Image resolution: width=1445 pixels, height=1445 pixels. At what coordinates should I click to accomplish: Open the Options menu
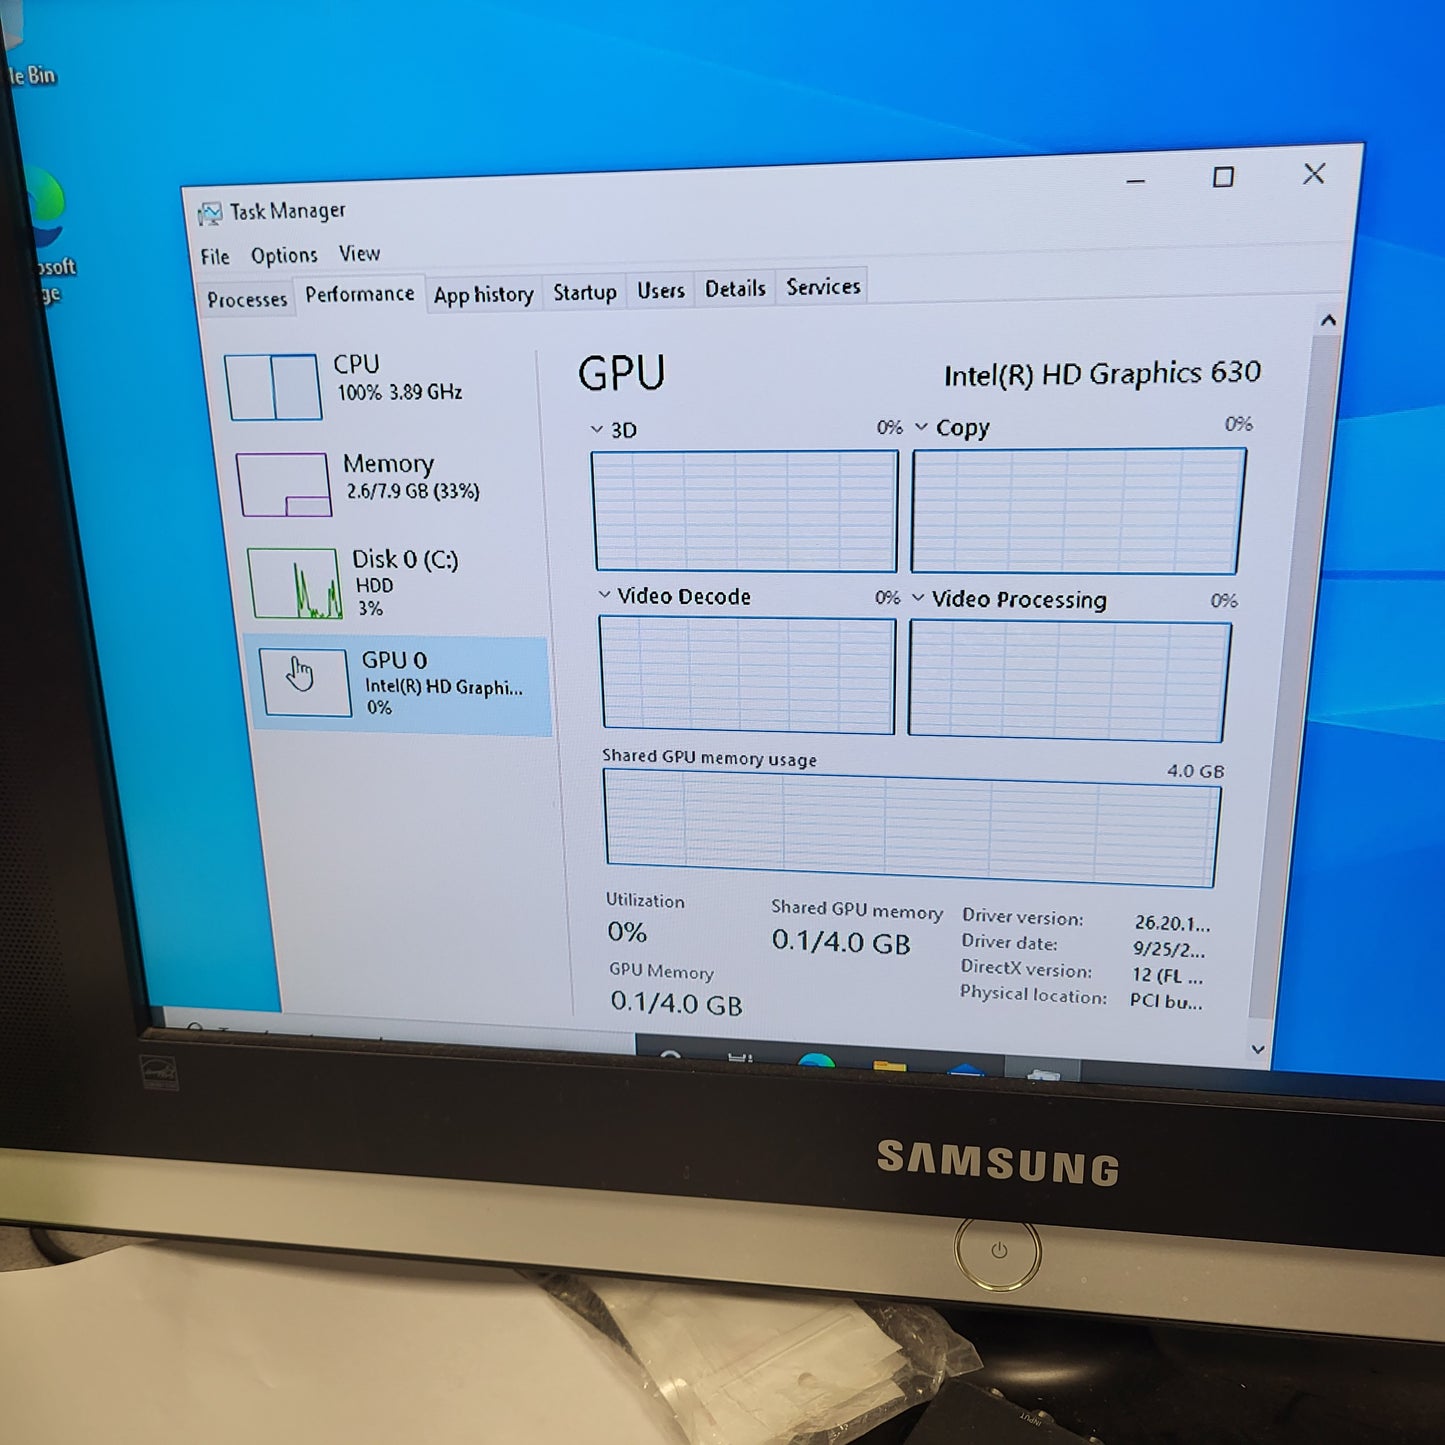284,256
